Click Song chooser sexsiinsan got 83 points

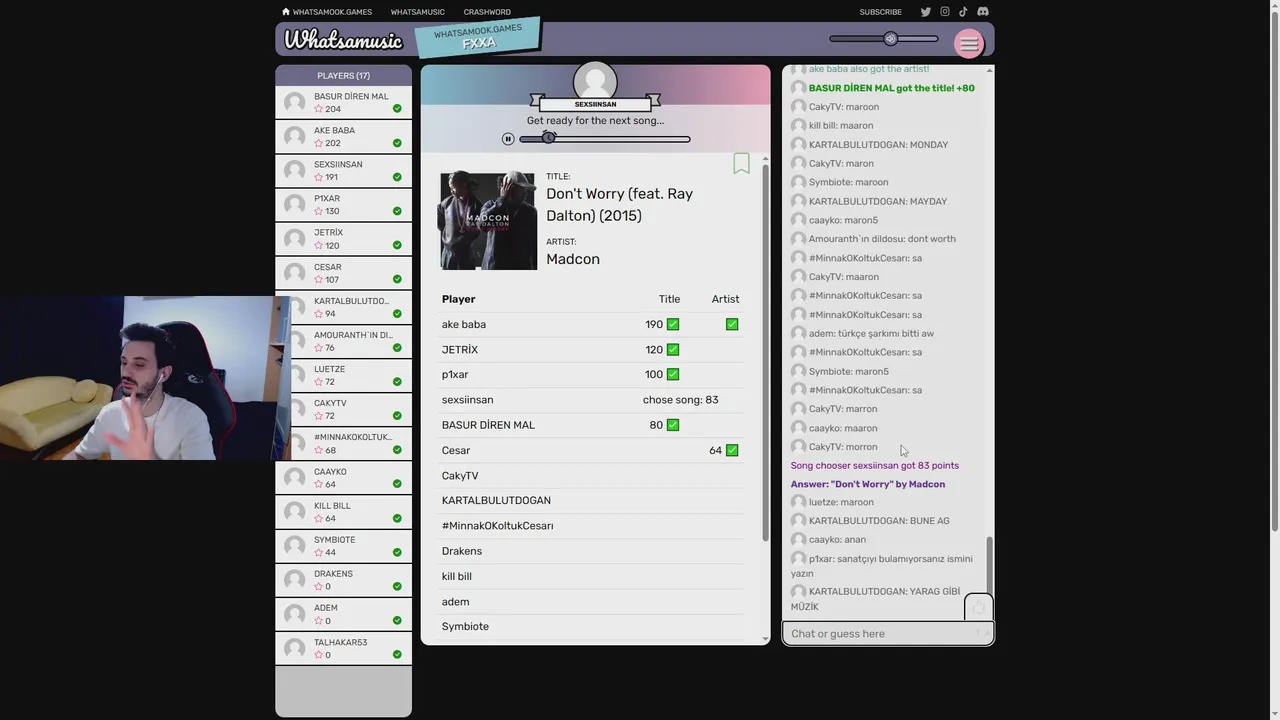click(875, 465)
